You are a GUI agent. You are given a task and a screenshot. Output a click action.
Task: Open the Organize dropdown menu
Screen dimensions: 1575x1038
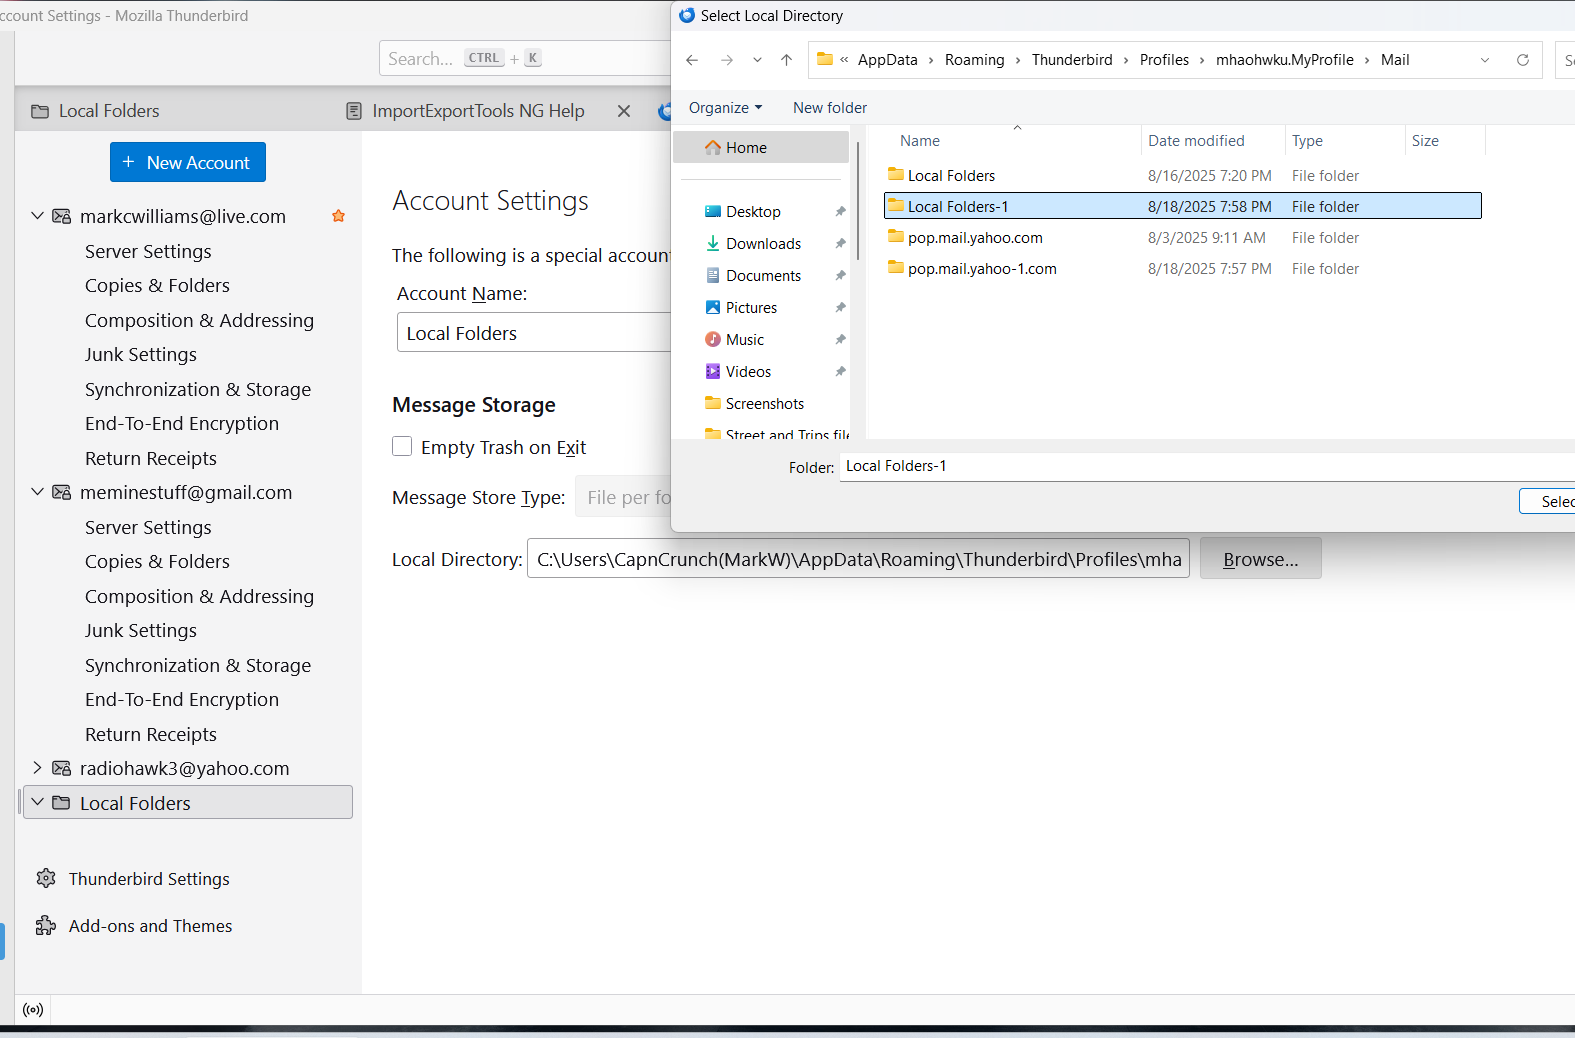725,108
